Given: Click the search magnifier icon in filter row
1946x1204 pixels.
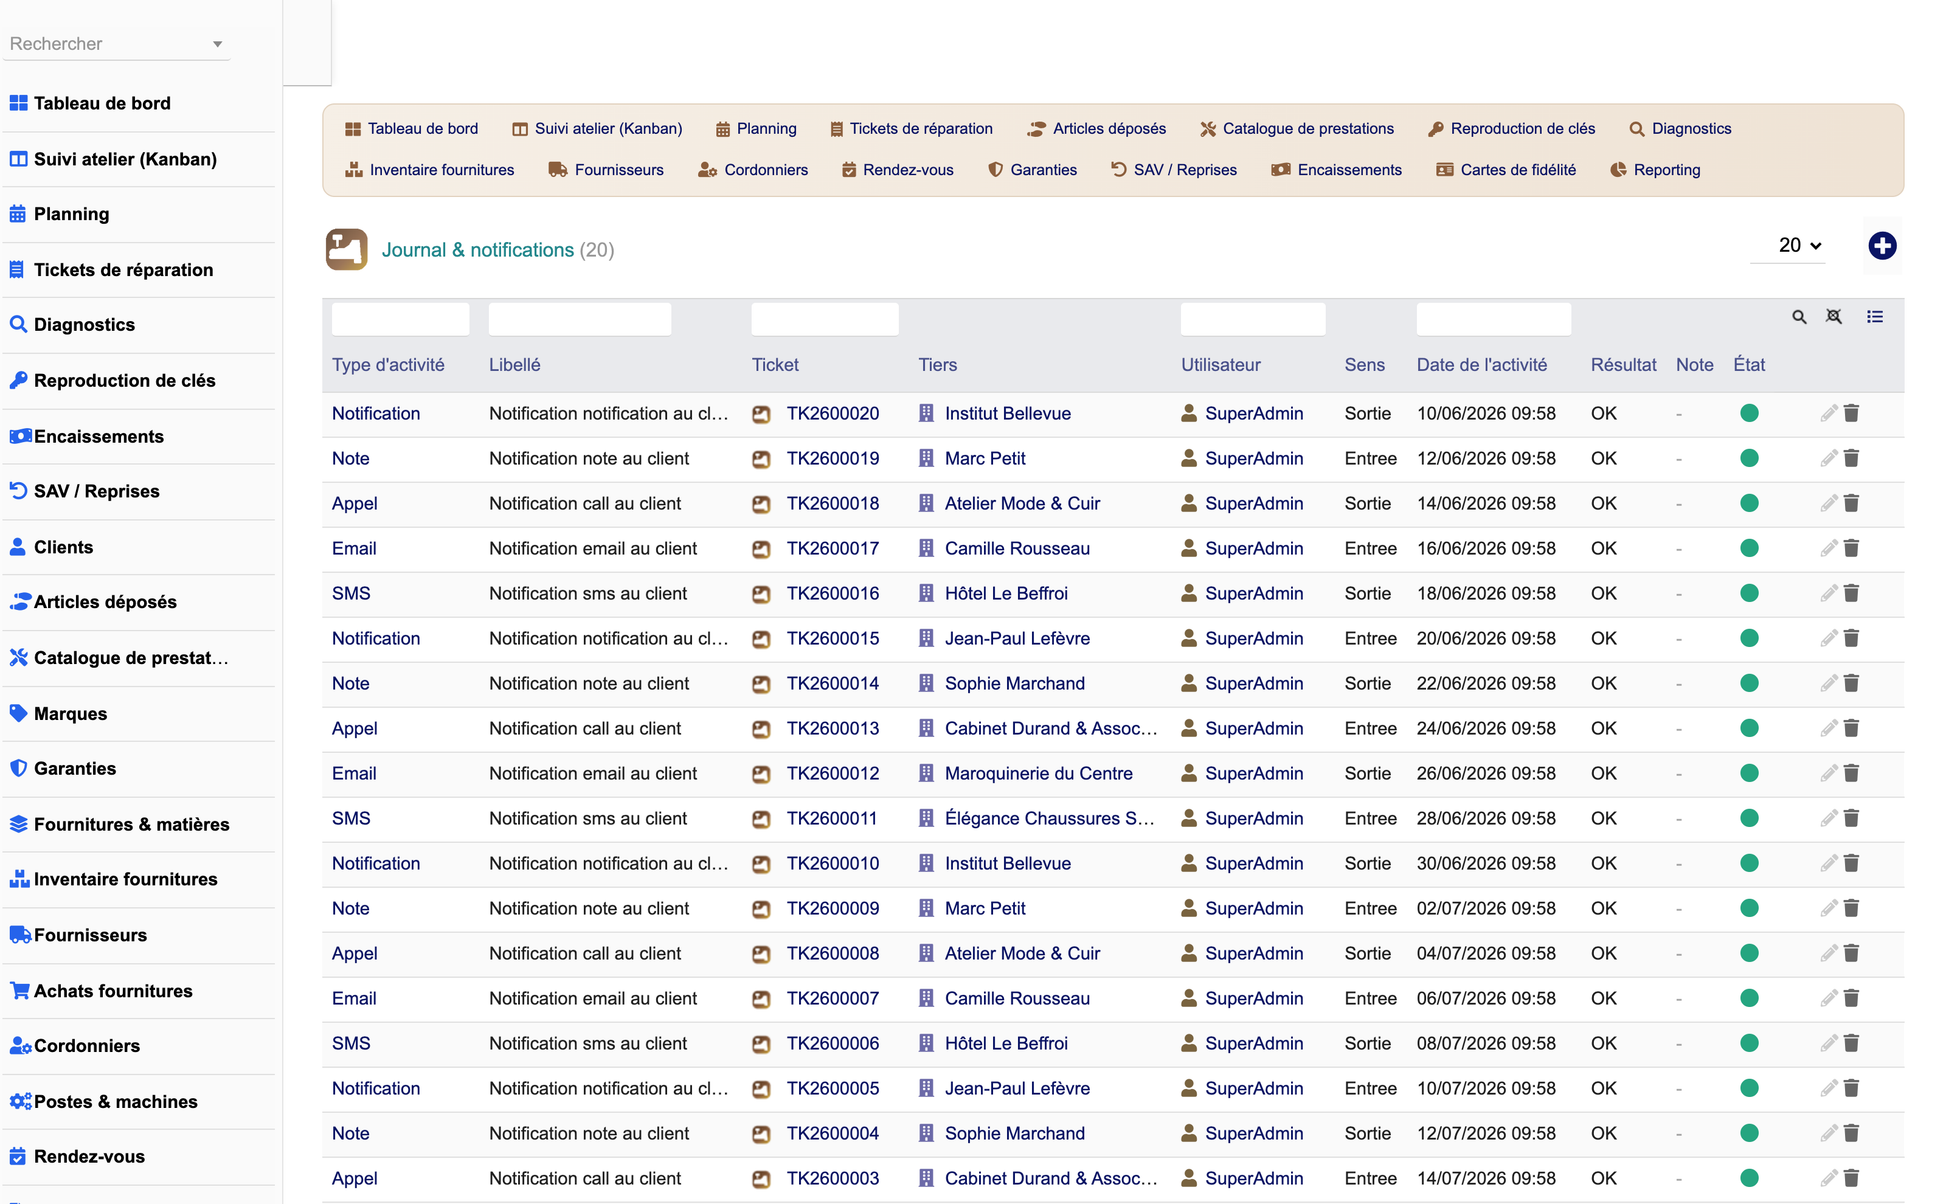Looking at the screenshot, I should pos(1799,317).
